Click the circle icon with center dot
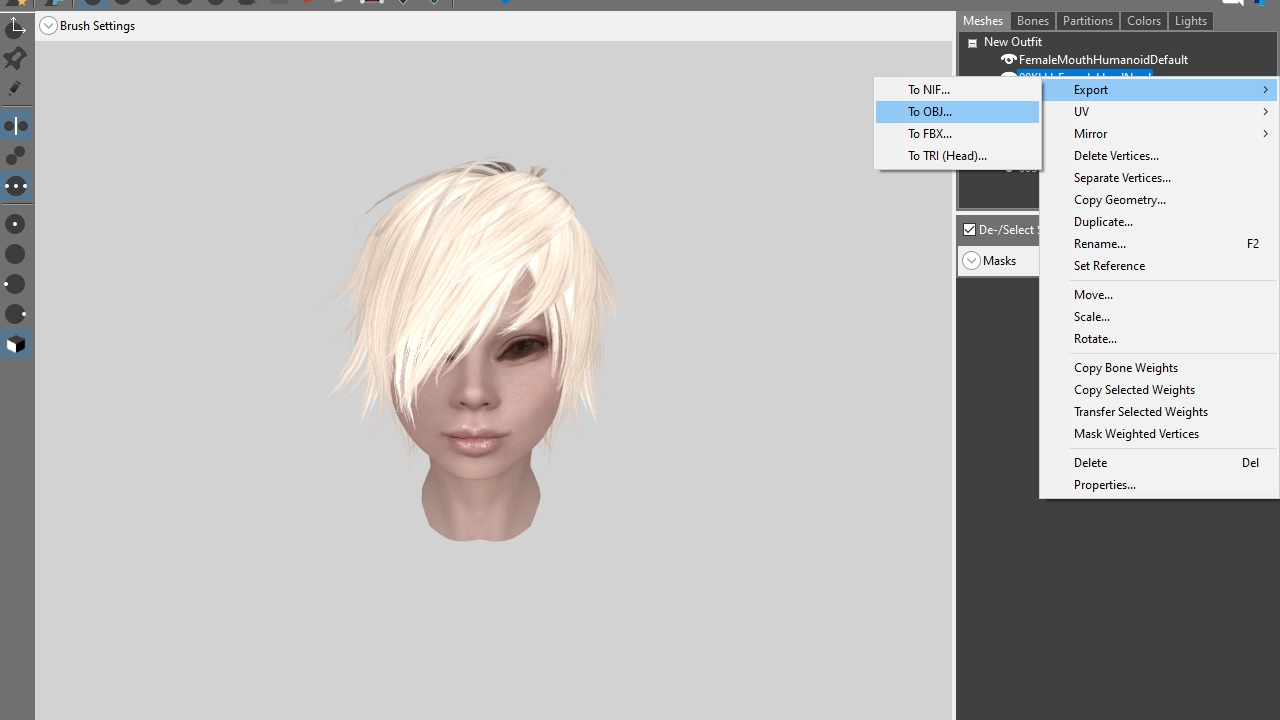1280x720 pixels. pyautogui.click(x=16, y=224)
